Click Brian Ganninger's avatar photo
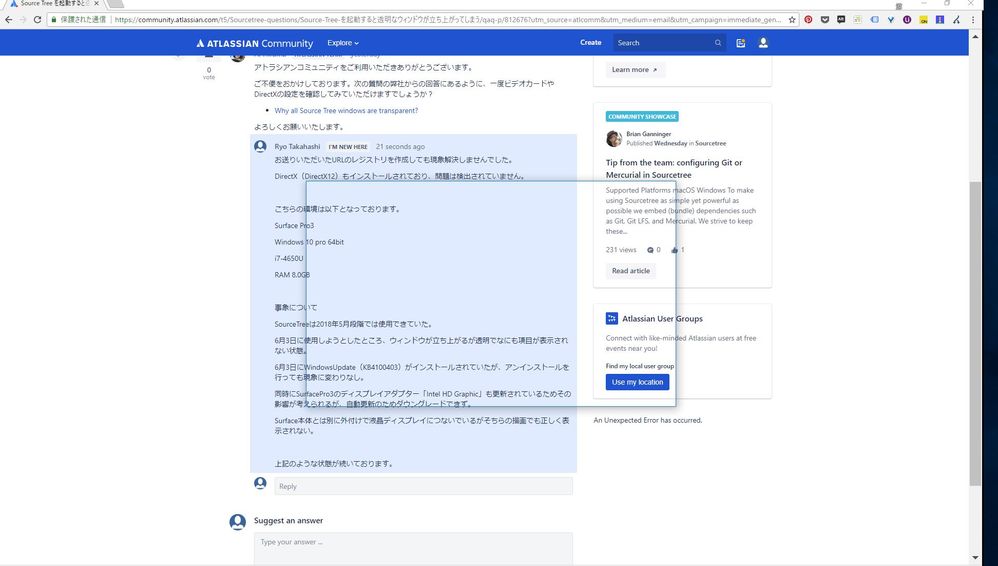The height and width of the screenshot is (566, 998). [614, 138]
